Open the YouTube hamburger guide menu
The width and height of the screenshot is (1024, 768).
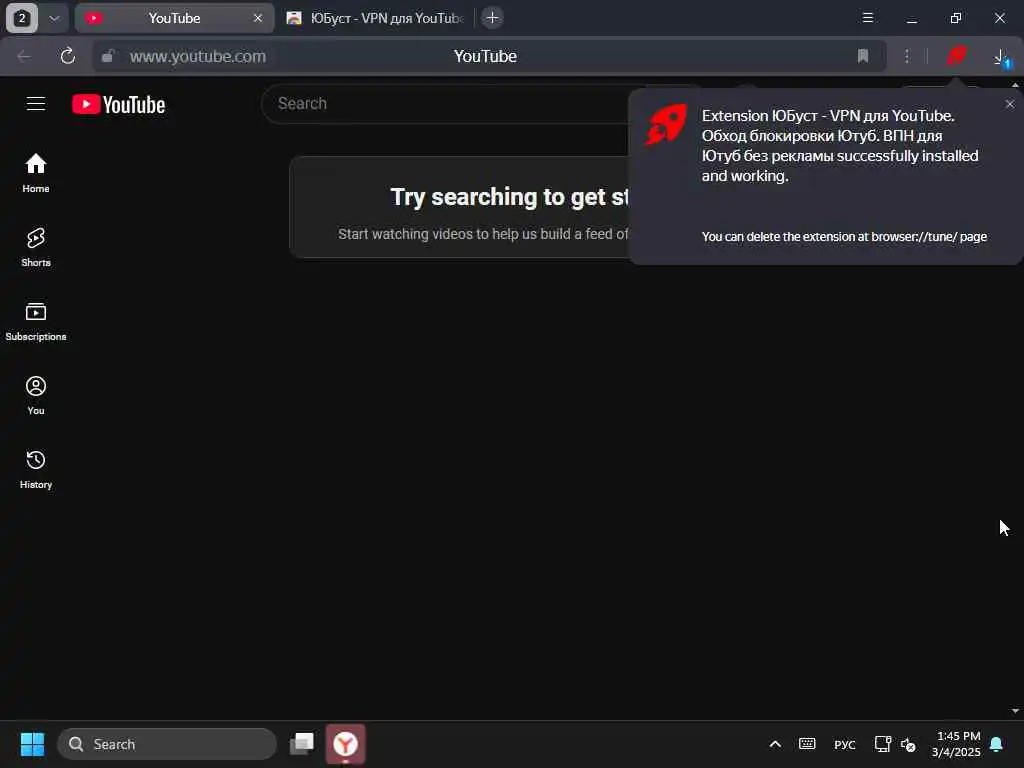[36, 104]
